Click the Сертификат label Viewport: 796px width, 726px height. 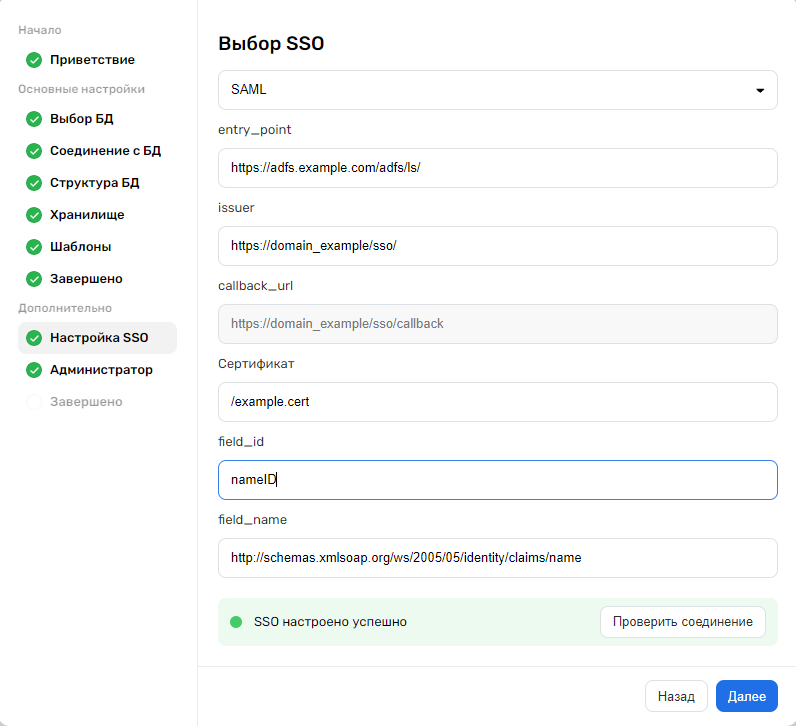coord(256,364)
